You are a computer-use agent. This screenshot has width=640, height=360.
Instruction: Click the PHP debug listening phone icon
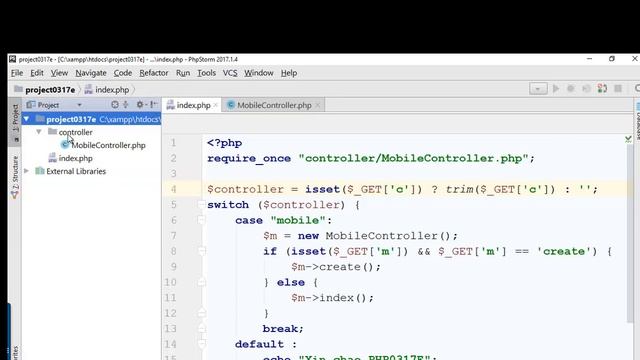[x=602, y=89]
